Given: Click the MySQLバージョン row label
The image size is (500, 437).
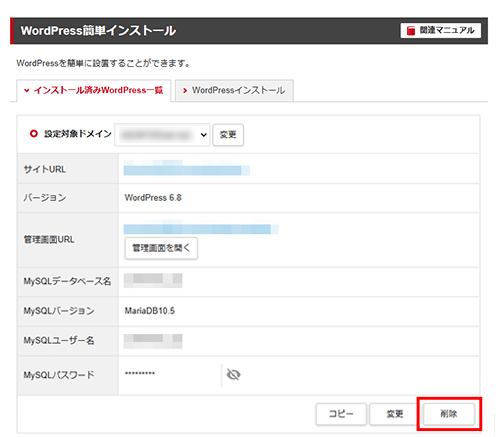Looking at the screenshot, I should click(59, 311).
